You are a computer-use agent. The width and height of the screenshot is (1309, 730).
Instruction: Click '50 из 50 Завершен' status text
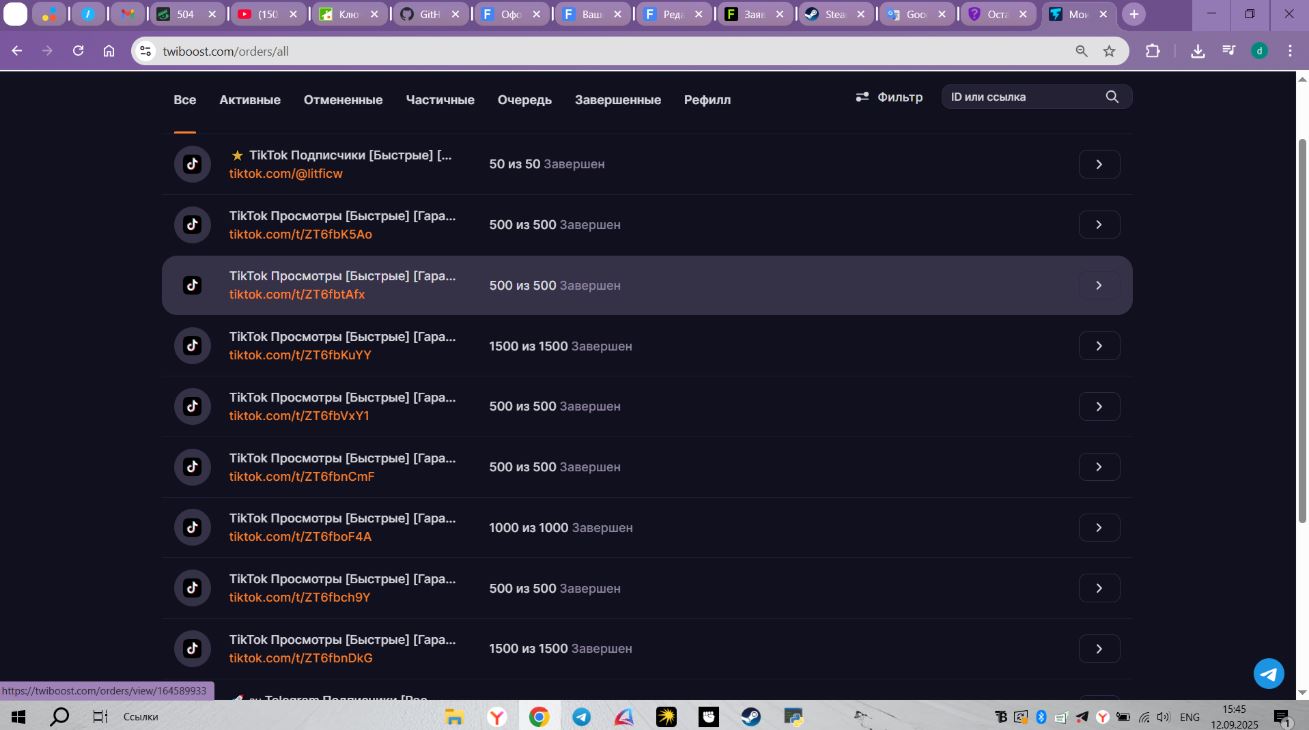(547, 164)
